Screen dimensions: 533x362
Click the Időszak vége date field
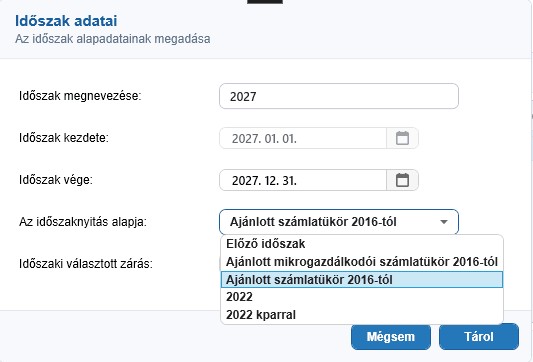click(303, 180)
